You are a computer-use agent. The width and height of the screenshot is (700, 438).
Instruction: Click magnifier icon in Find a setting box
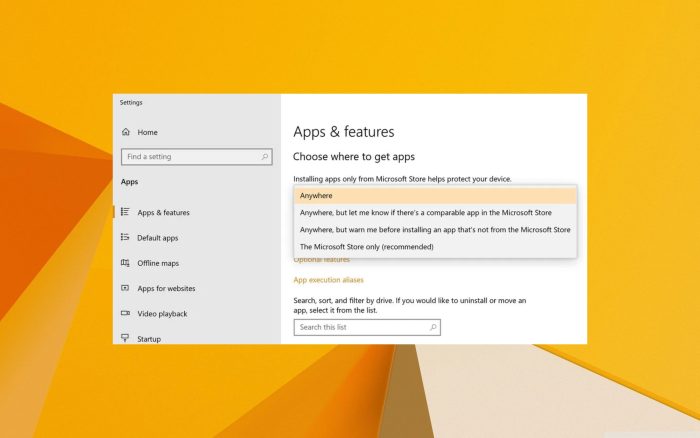[x=265, y=156]
